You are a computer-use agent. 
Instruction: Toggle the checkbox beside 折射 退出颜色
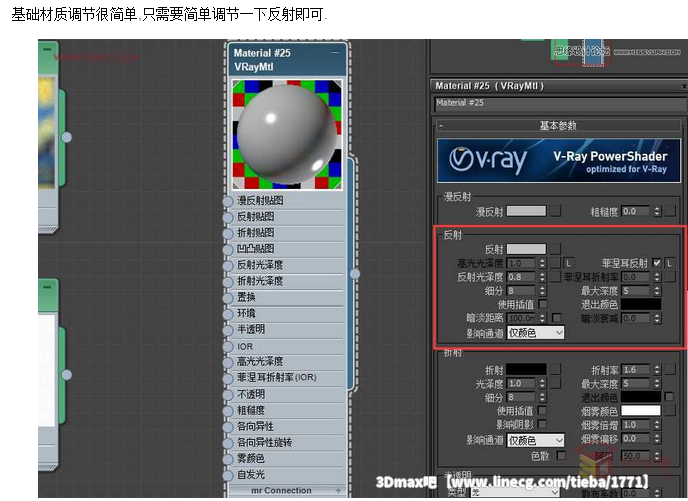669,397
